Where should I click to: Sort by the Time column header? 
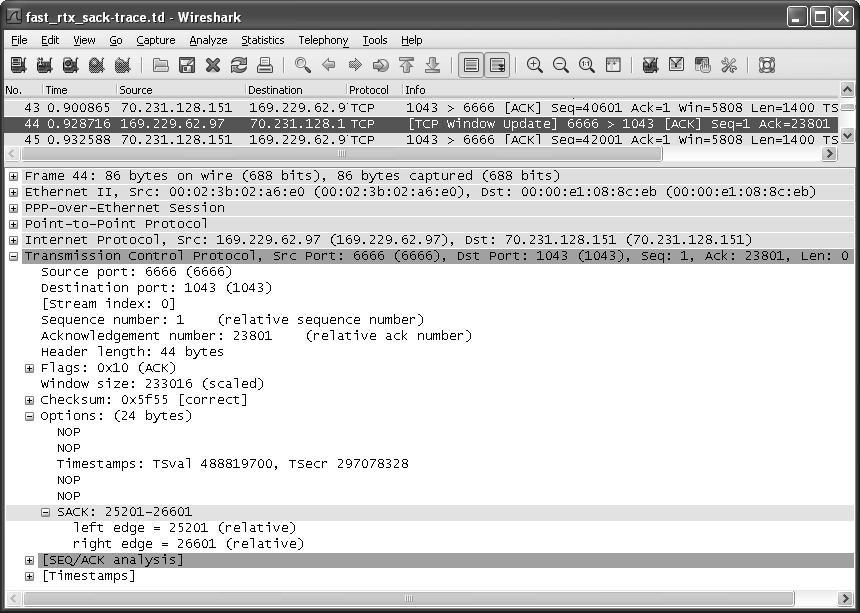click(x=79, y=90)
